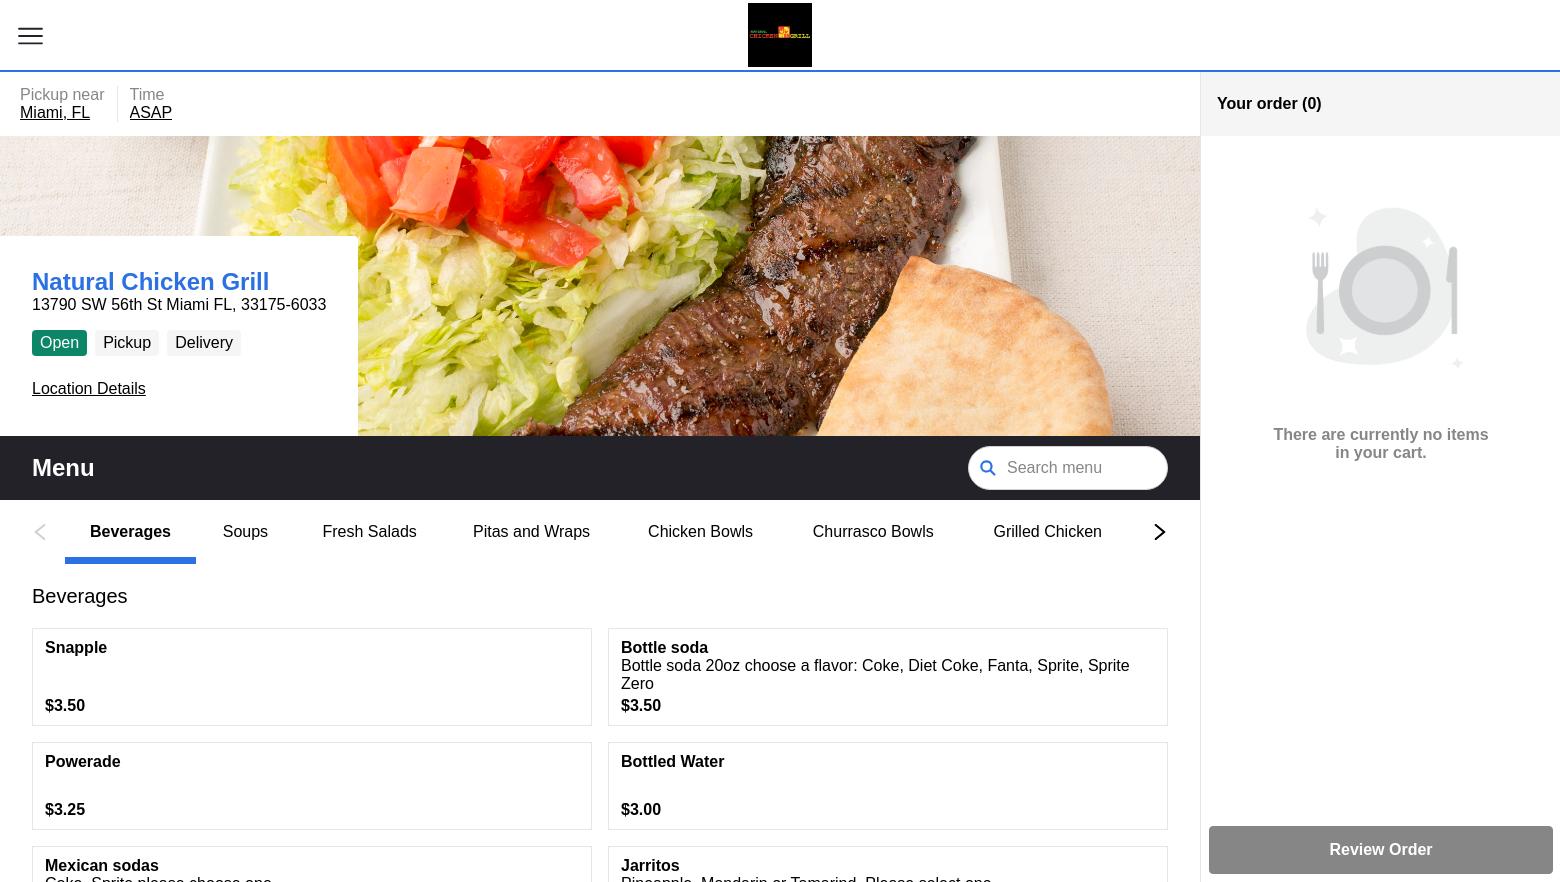The height and width of the screenshot is (882, 1560).
Task: Click the Bottle soda flavor description
Action: point(875,674)
